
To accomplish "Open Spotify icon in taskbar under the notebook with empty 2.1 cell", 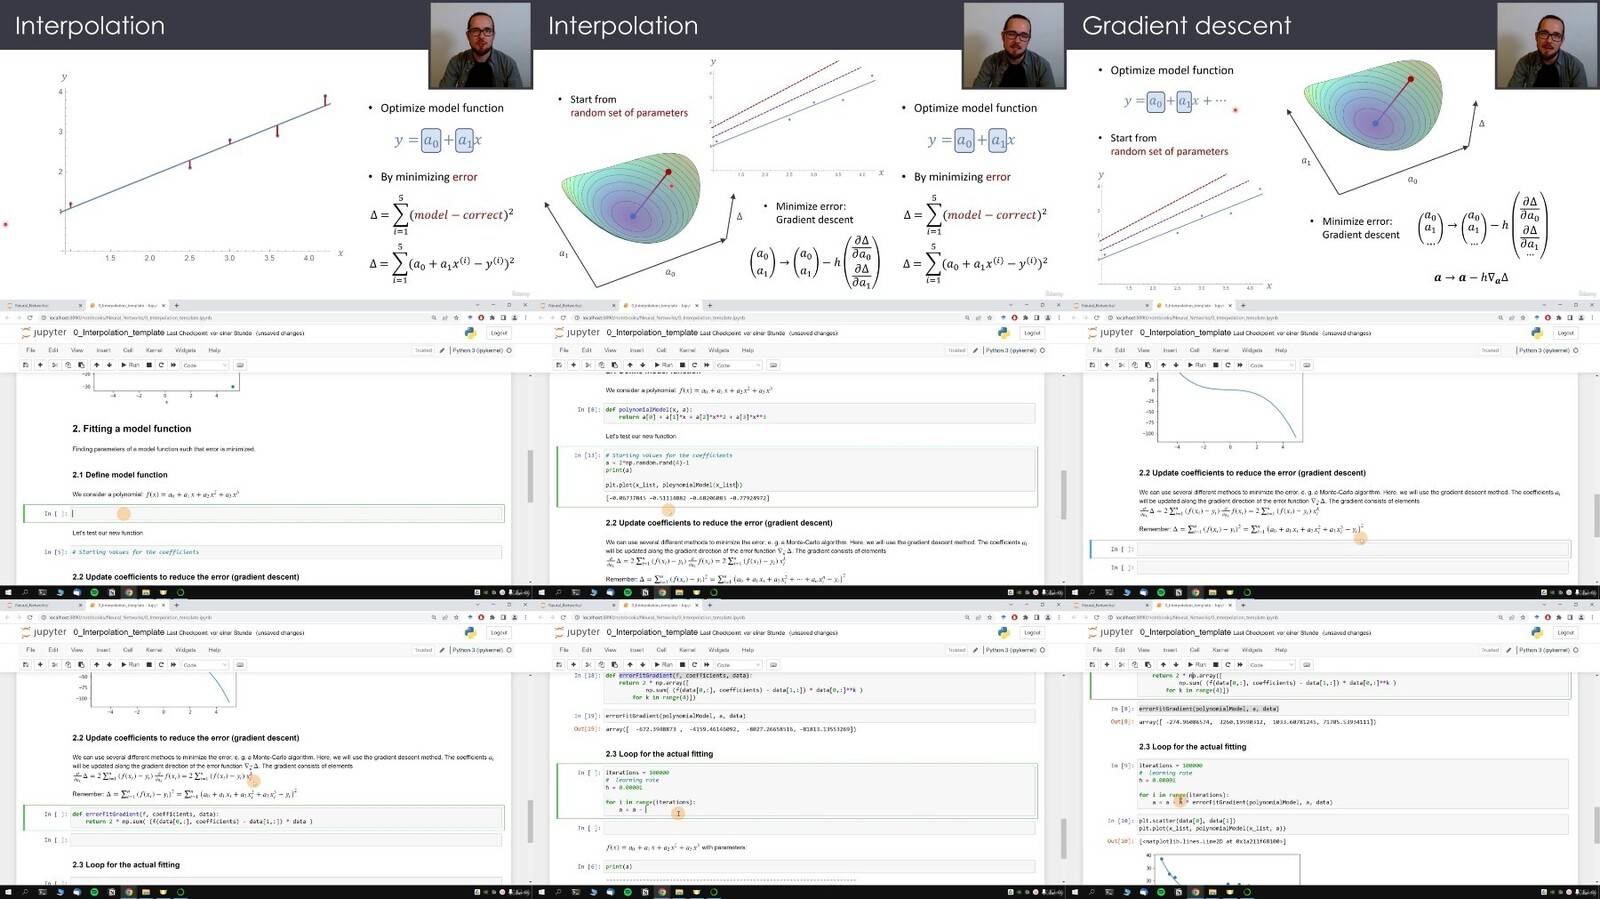I will [94, 592].
